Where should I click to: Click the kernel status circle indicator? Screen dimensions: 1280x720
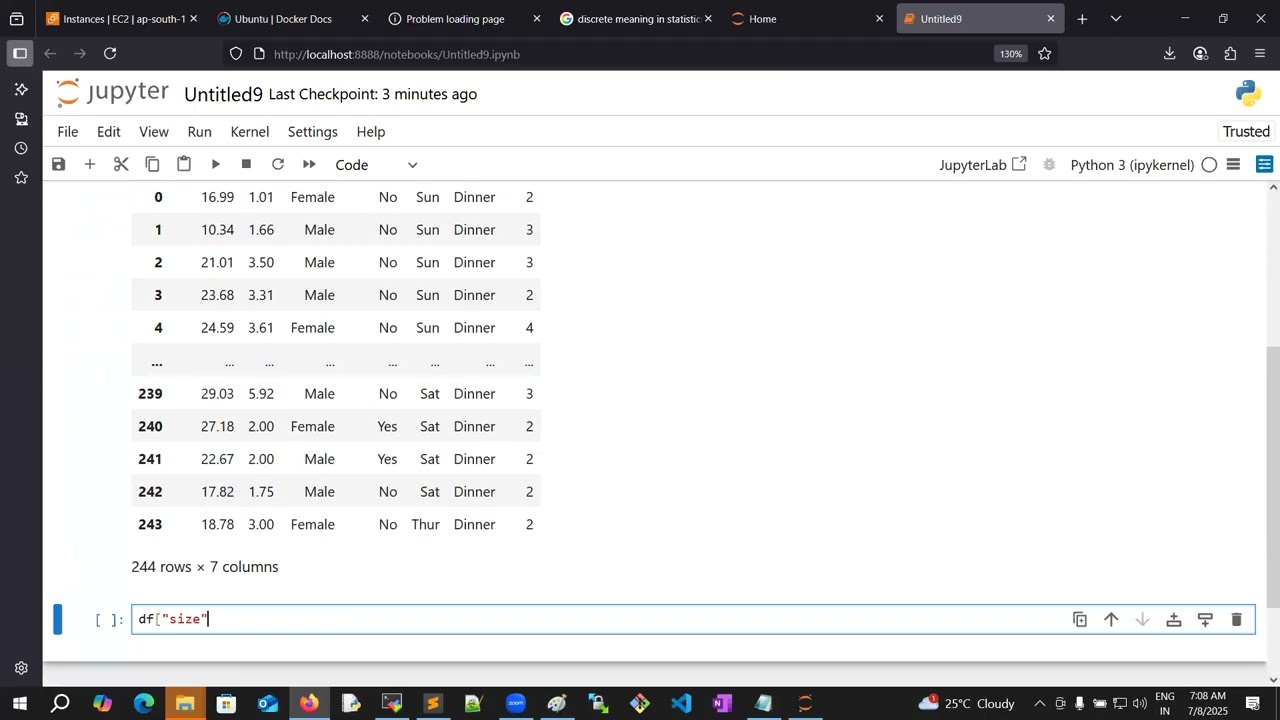1209,165
